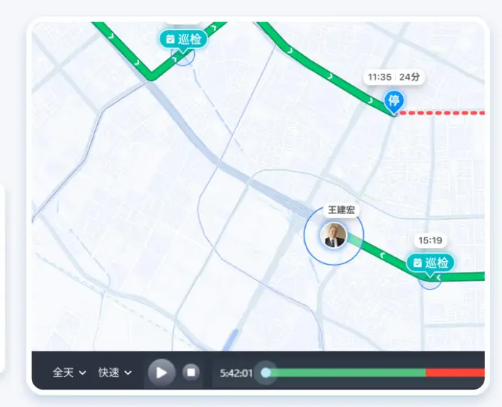The height and width of the screenshot is (407, 502).
Task: Click the 王建宏 name label
Action: tap(341, 210)
